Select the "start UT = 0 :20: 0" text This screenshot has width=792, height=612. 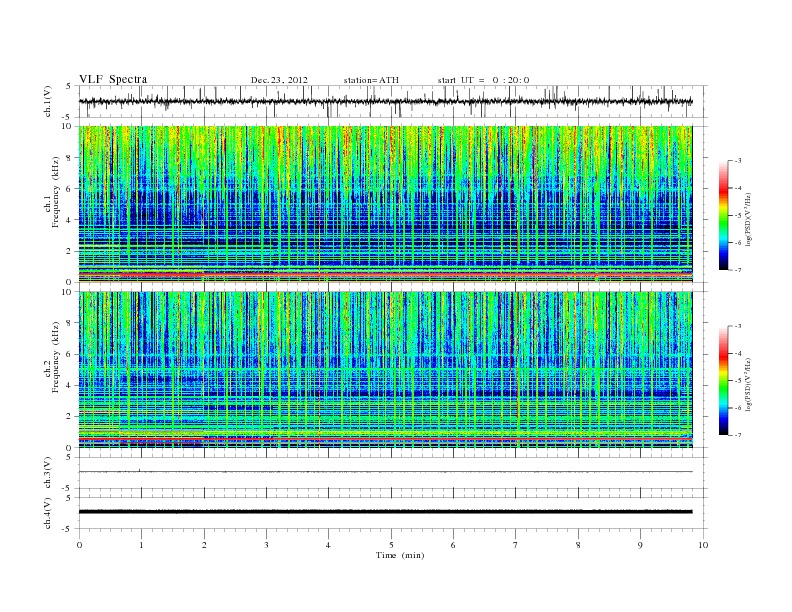click(x=483, y=80)
